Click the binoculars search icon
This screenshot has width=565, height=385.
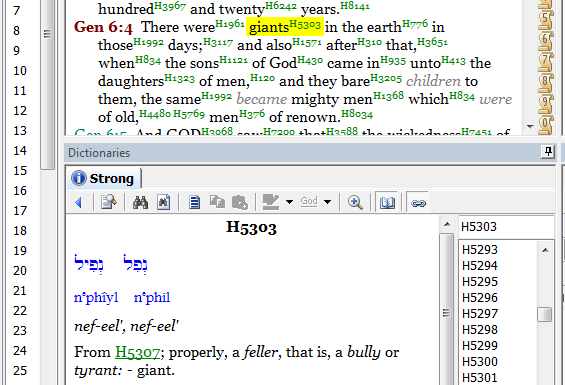140,202
